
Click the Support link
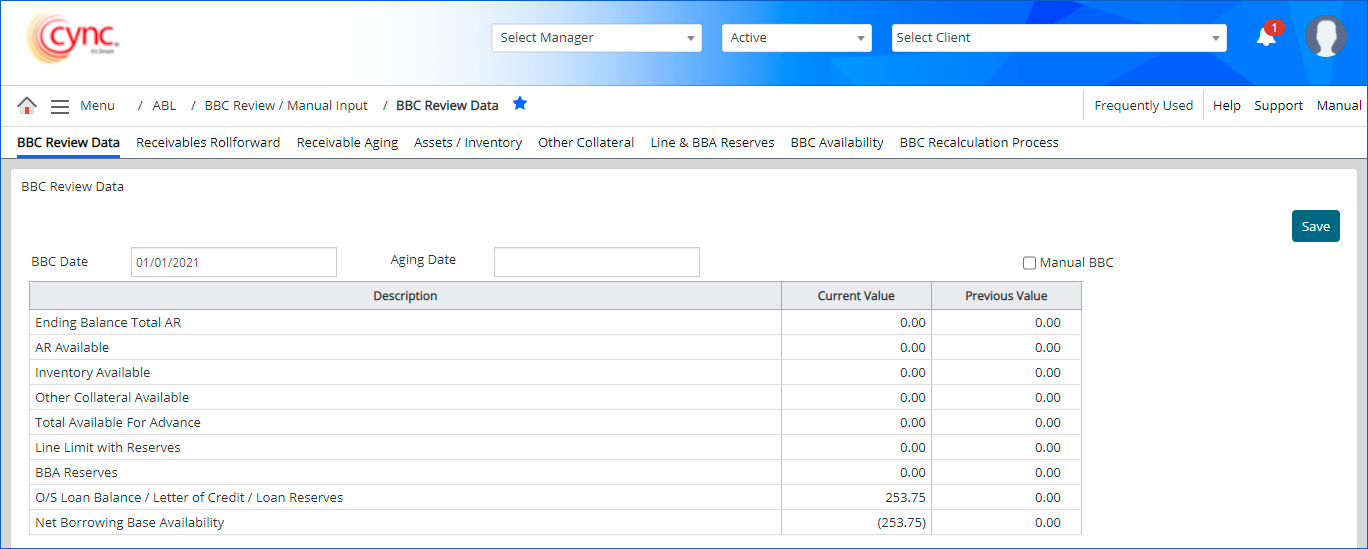click(x=1278, y=106)
